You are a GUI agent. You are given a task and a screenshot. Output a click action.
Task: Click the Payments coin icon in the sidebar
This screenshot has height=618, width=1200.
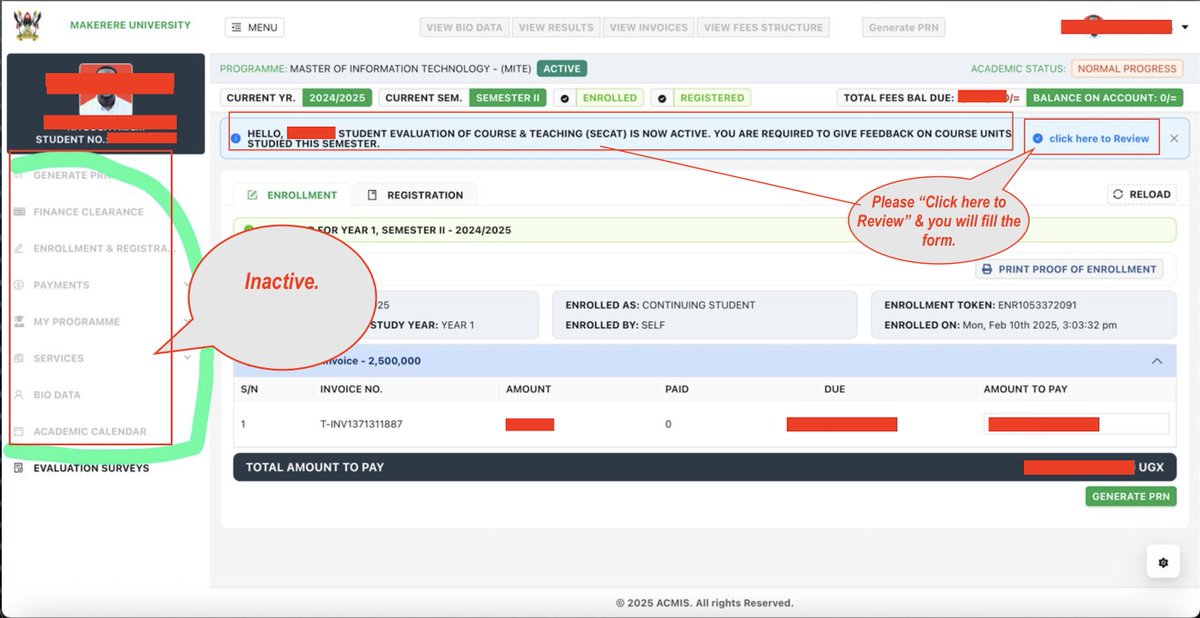tap(19, 285)
